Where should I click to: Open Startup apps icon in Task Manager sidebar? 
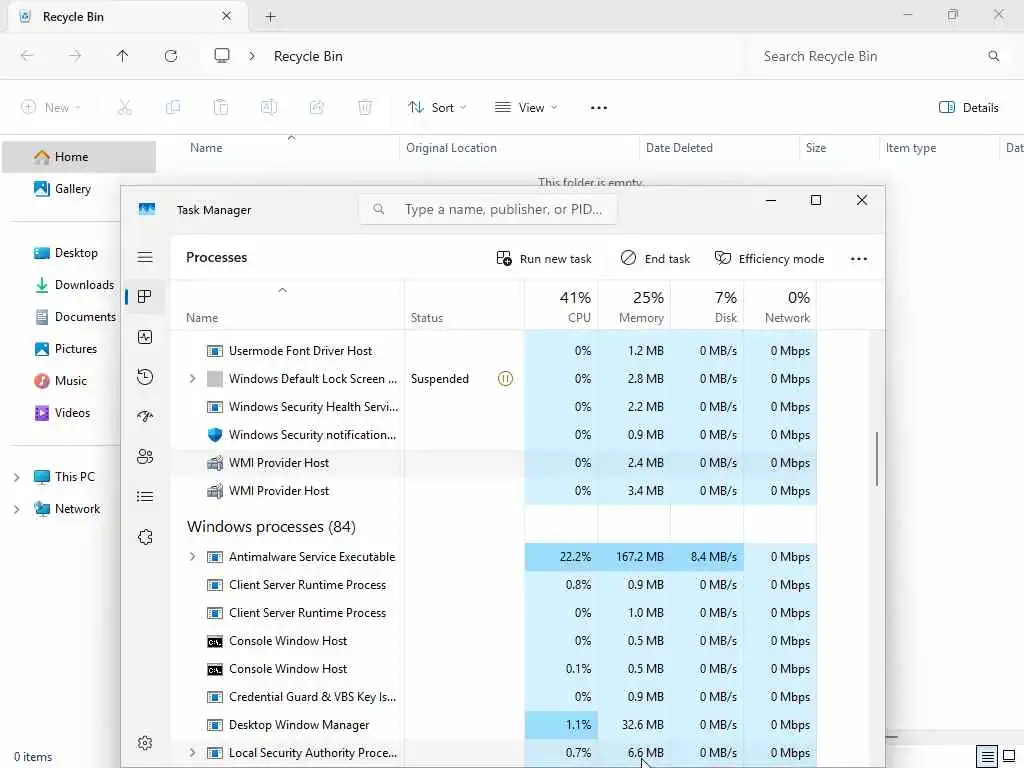(x=145, y=417)
